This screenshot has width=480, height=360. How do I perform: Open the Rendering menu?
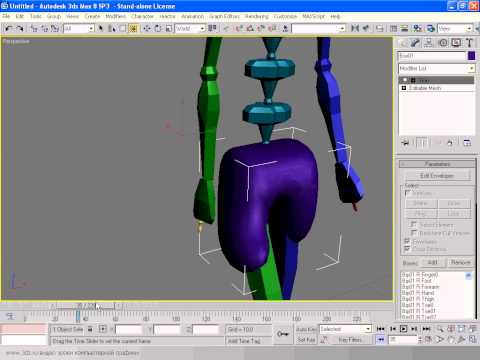pyautogui.click(x=256, y=16)
